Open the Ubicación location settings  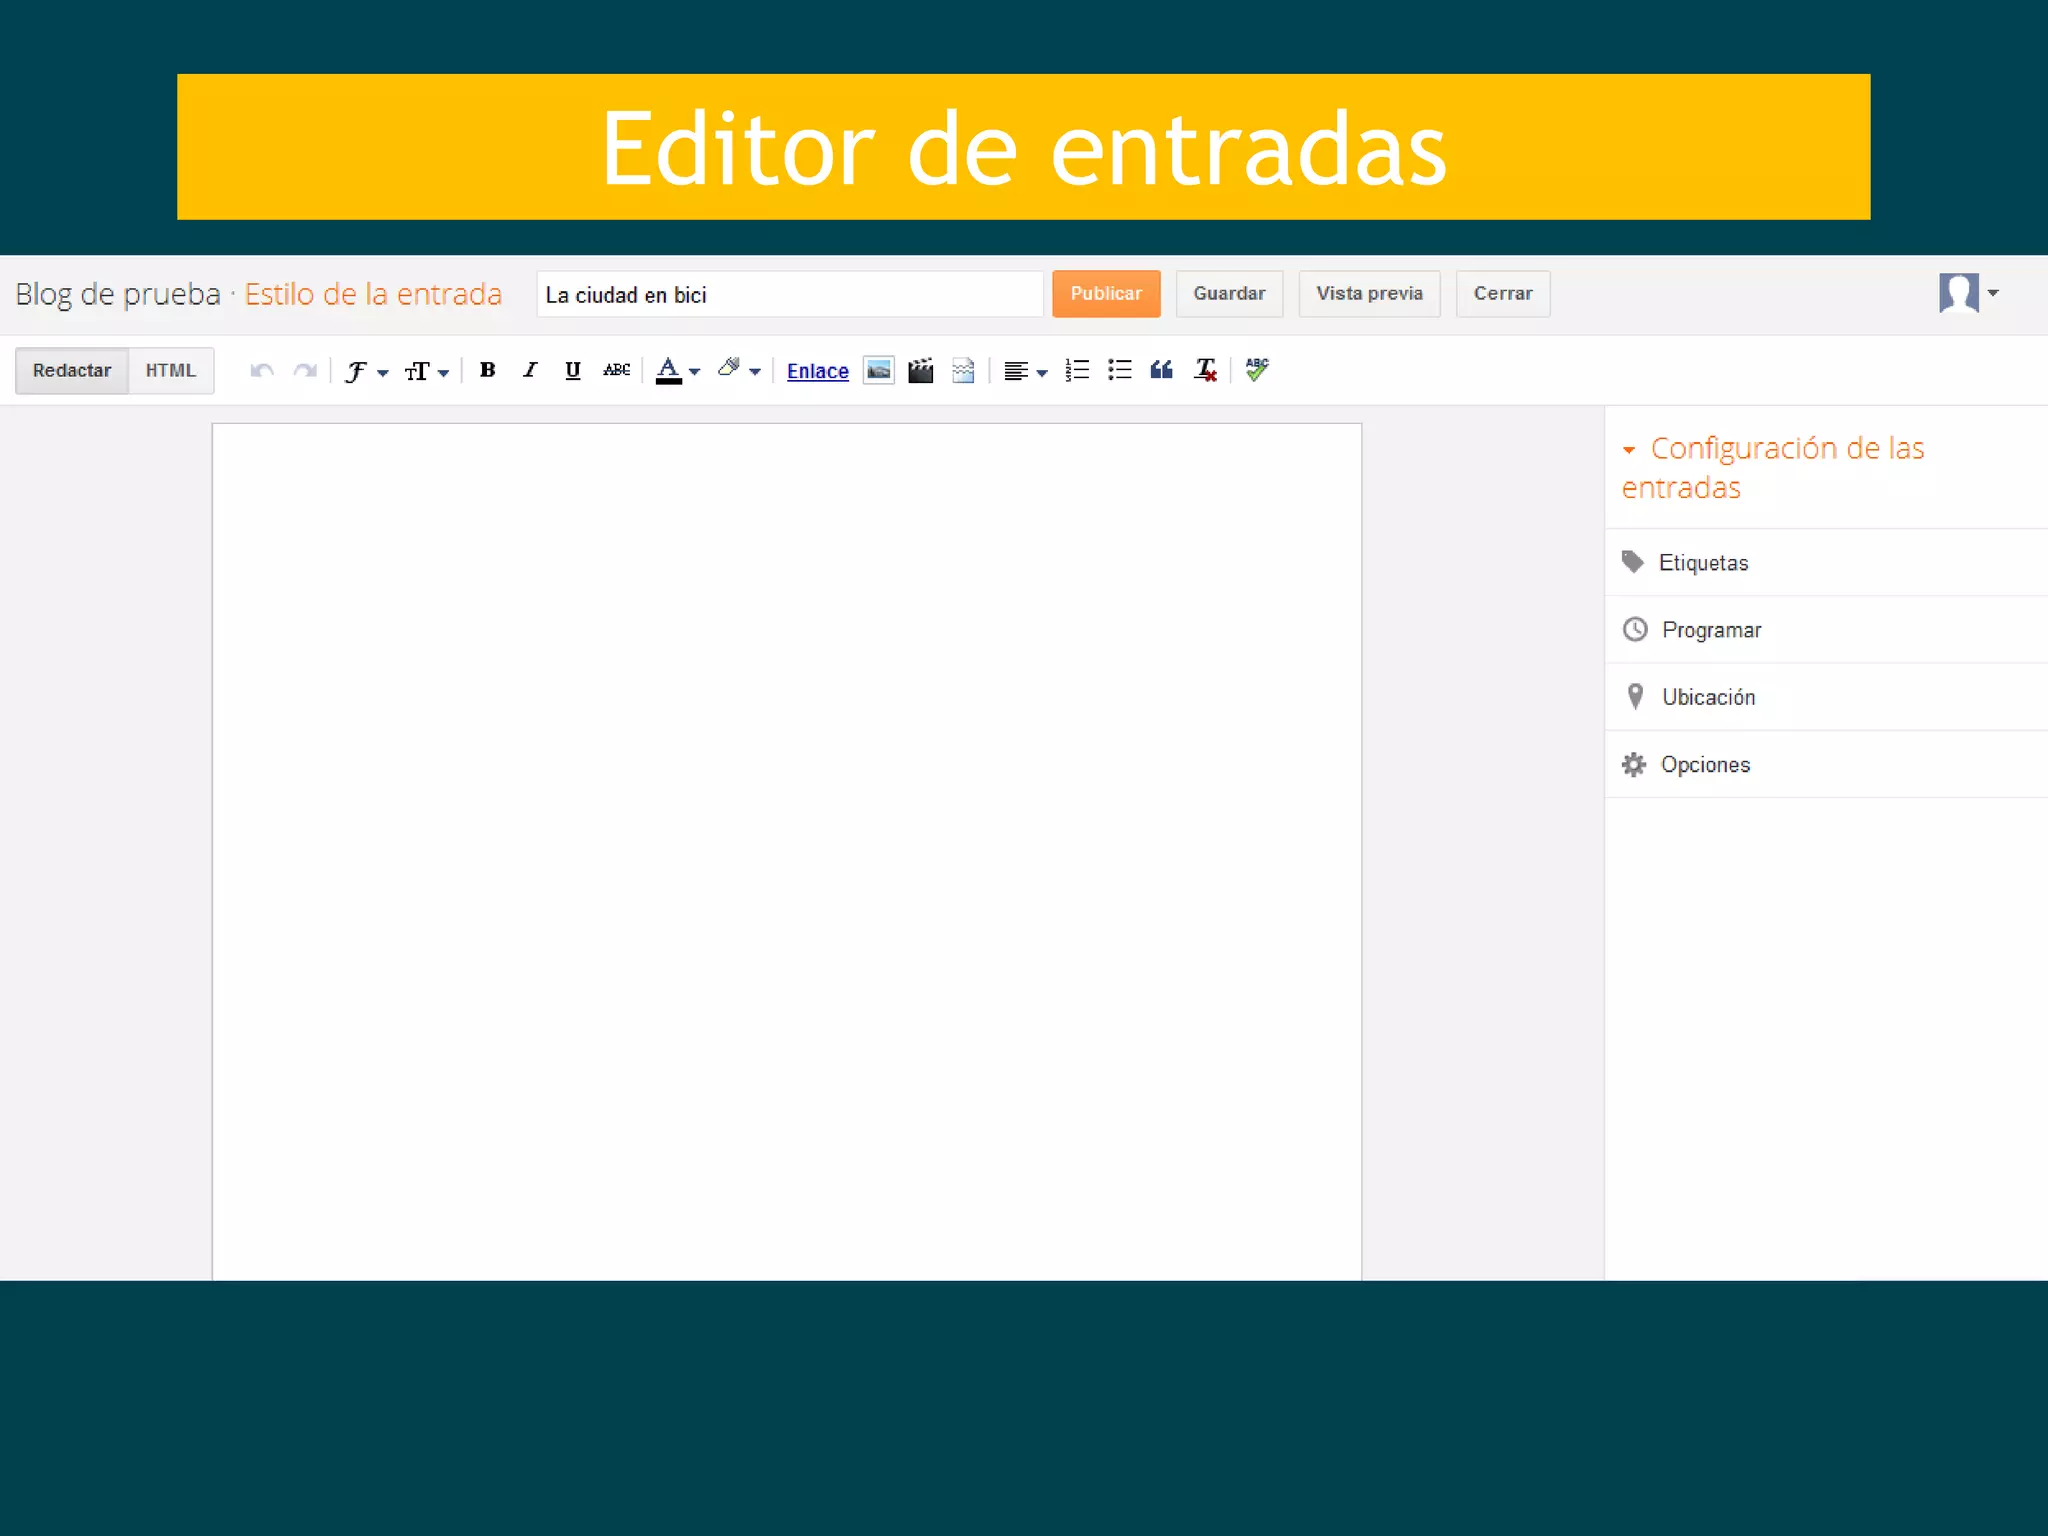[1826, 696]
